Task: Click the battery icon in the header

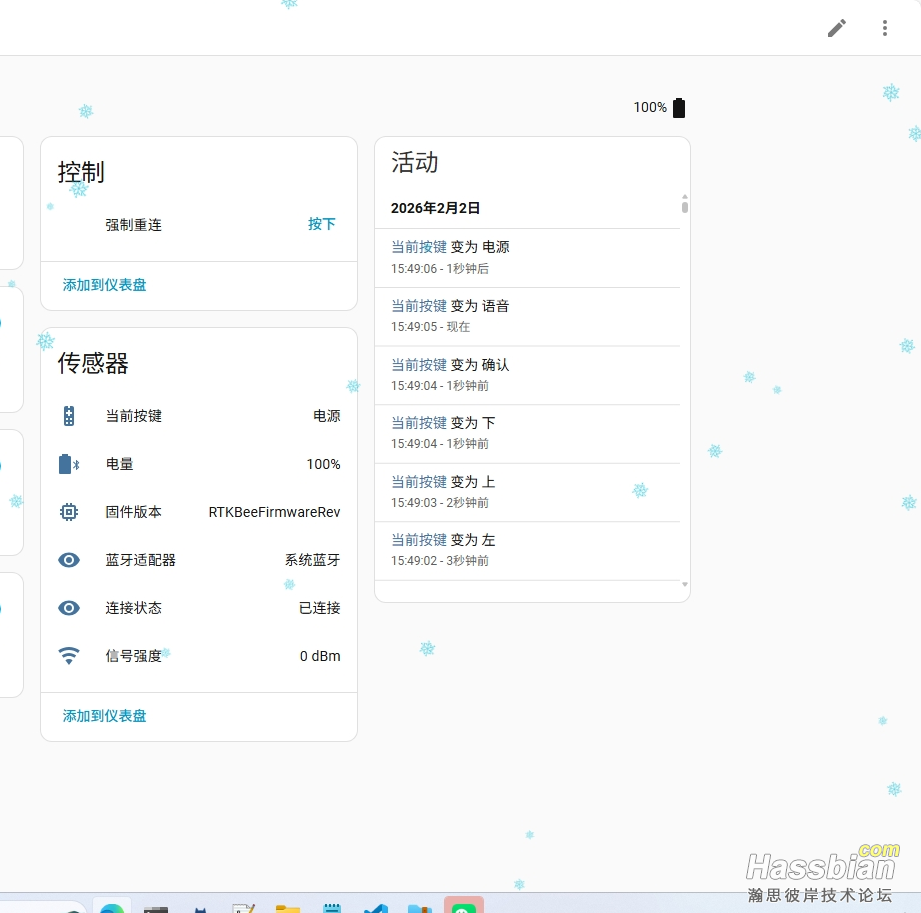Action: [x=679, y=108]
